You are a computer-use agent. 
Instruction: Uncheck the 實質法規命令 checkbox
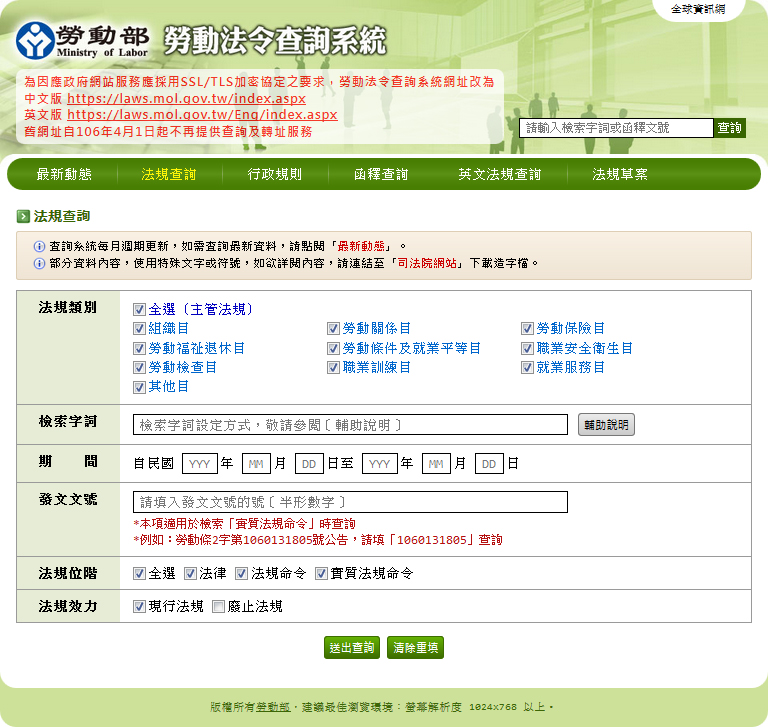point(322,574)
